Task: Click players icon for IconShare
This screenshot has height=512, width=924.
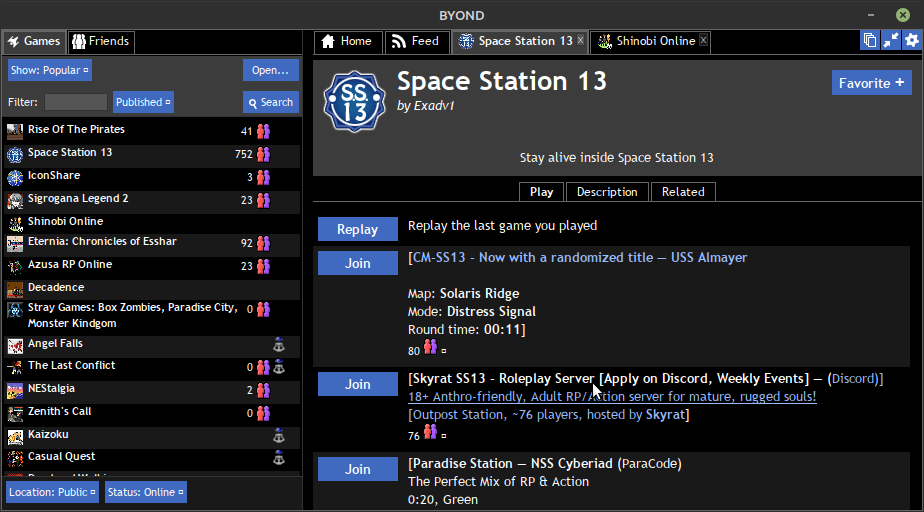Action: pyautogui.click(x=263, y=177)
